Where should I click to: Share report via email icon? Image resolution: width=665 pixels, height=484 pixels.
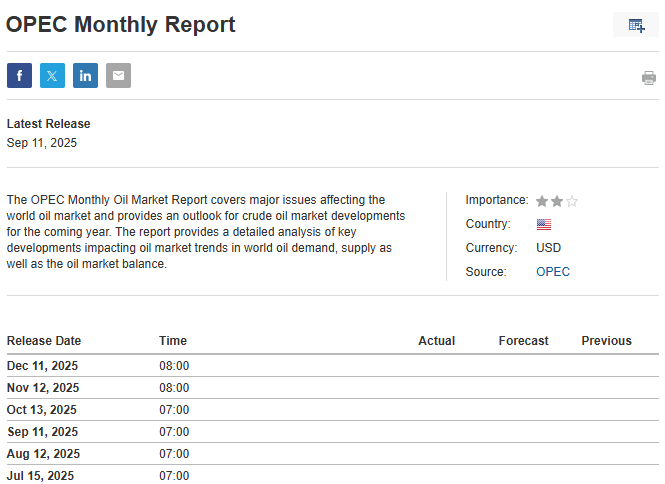click(x=118, y=76)
